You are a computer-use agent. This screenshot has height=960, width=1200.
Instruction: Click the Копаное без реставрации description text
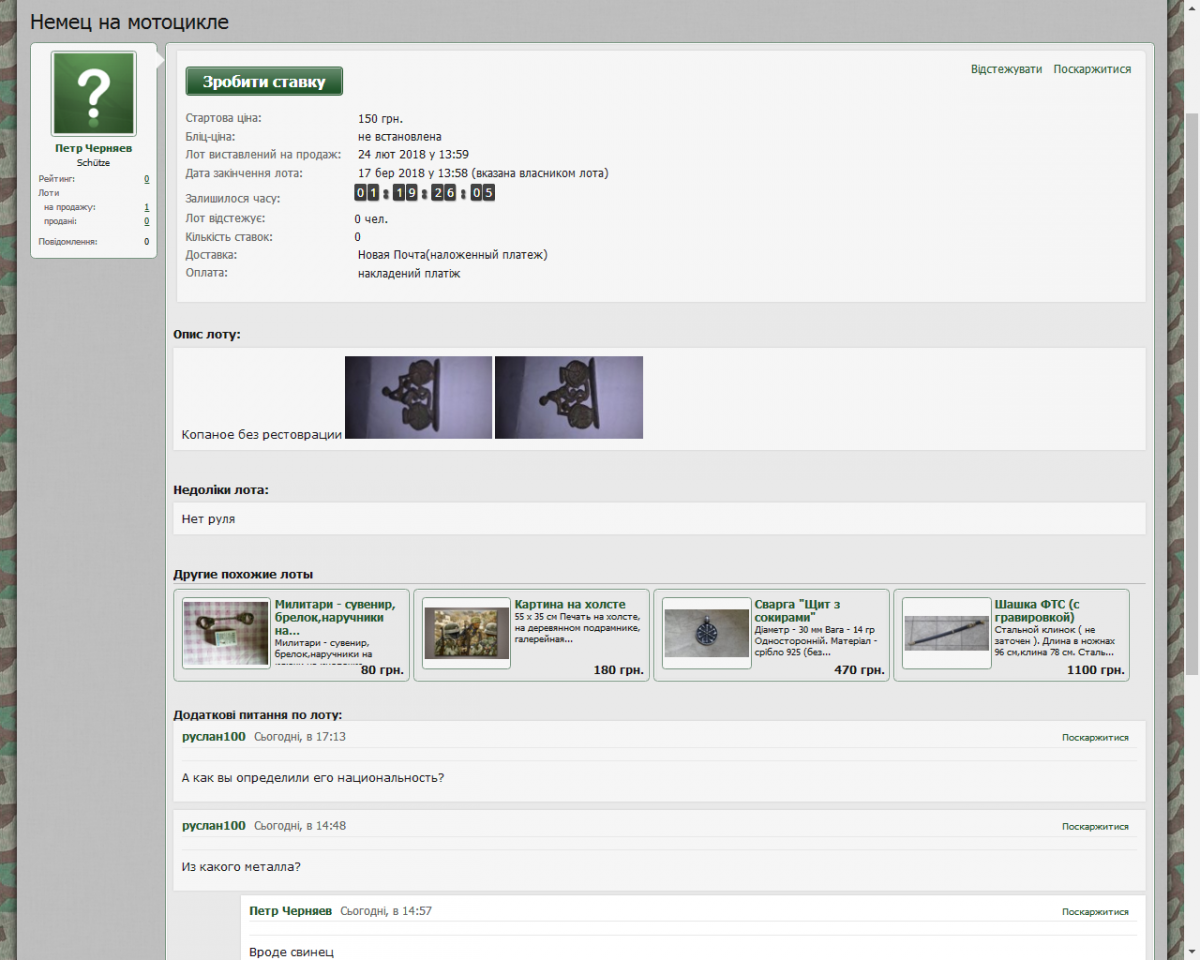[262, 434]
